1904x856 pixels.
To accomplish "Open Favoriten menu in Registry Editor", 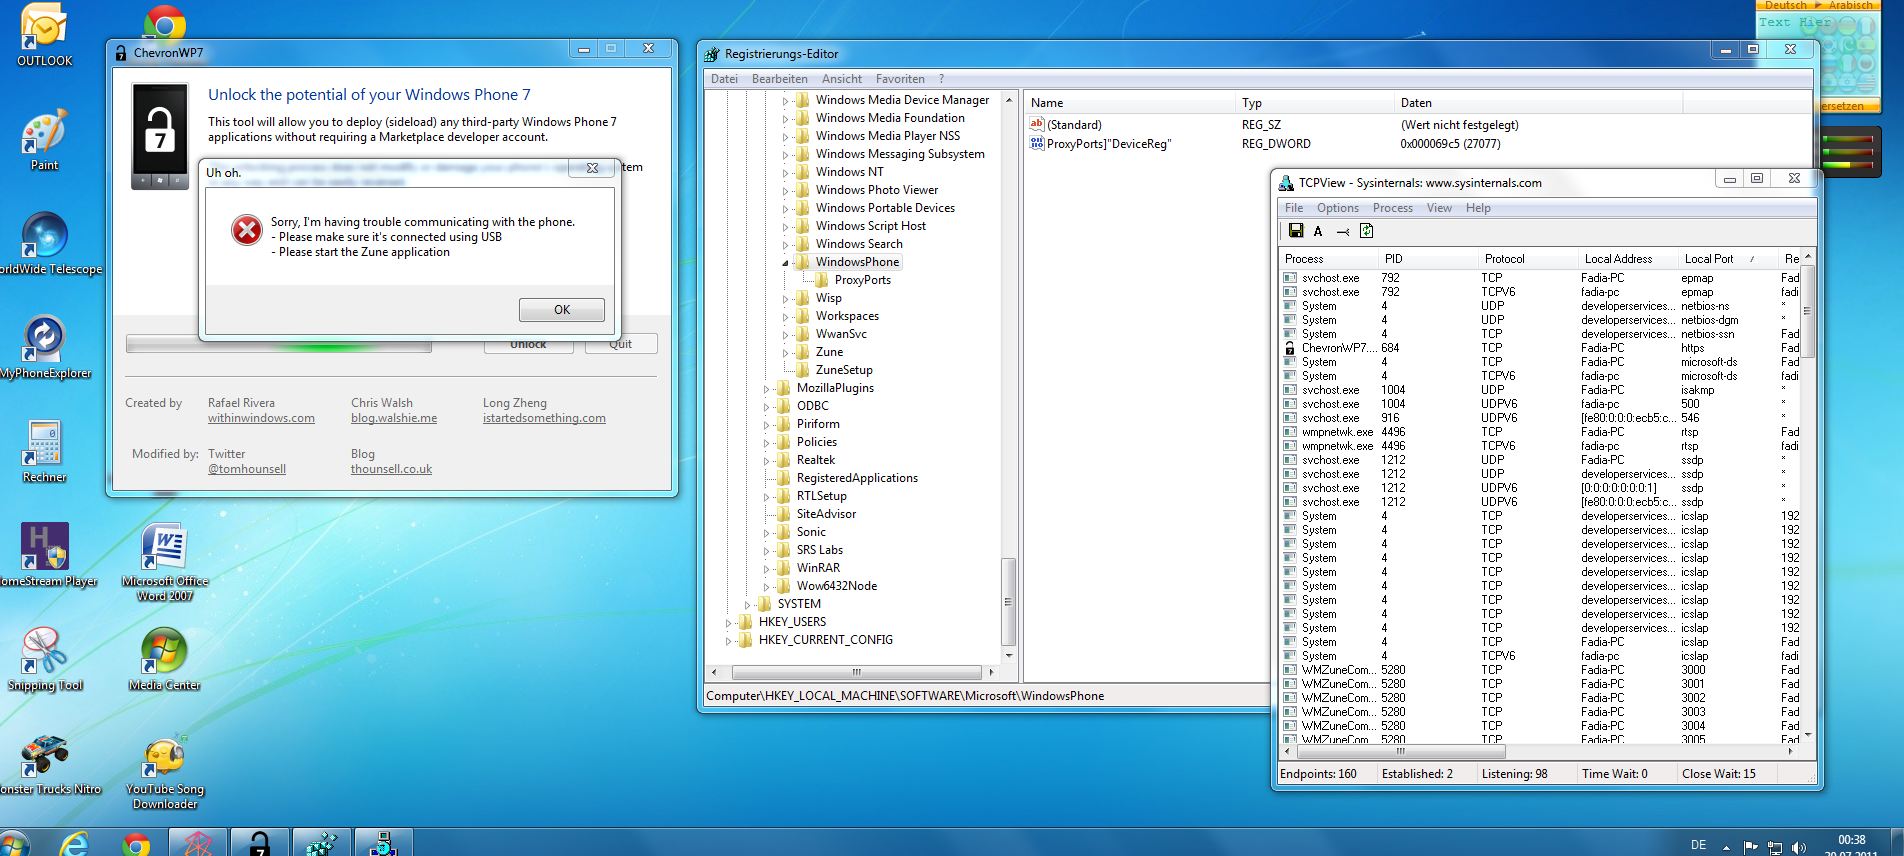I will pyautogui.click(x=900, y=79).
